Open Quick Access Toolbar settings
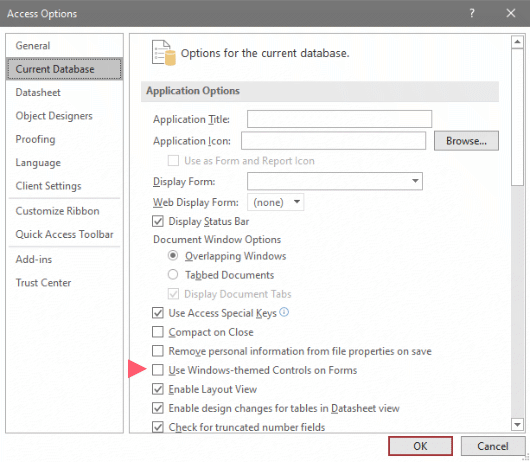The width and height of the screenshot is (530, 462). (x=64, y=234)
